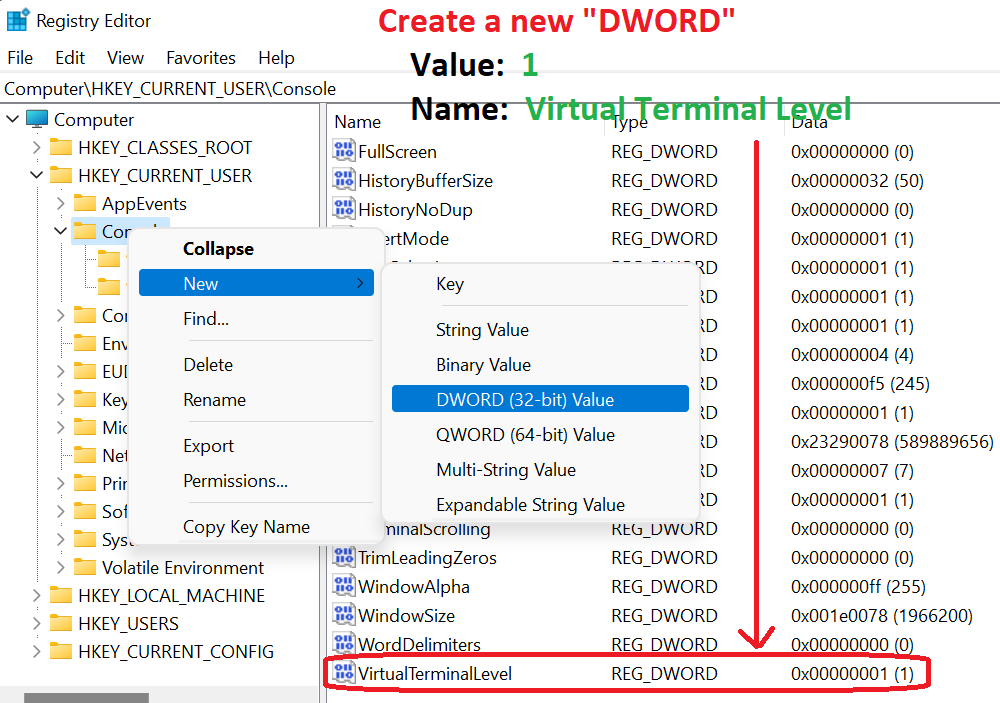The image size is (1000, 703).
Task: Choose Find... in the context menu
Action: point(256,318)
